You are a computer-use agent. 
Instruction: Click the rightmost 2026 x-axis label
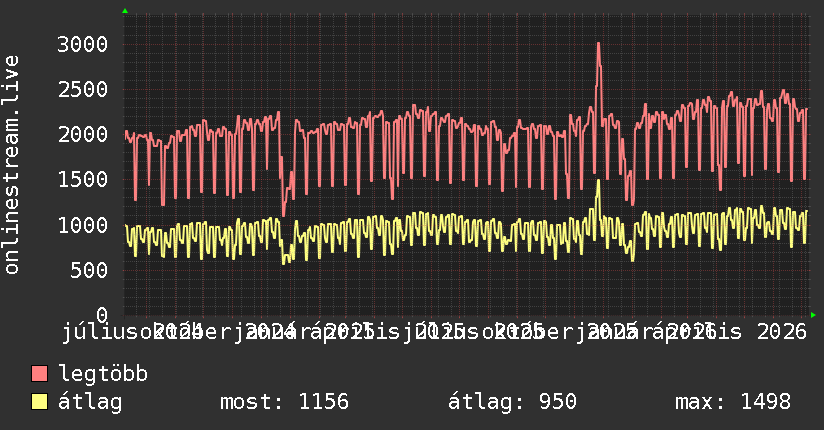782,332
